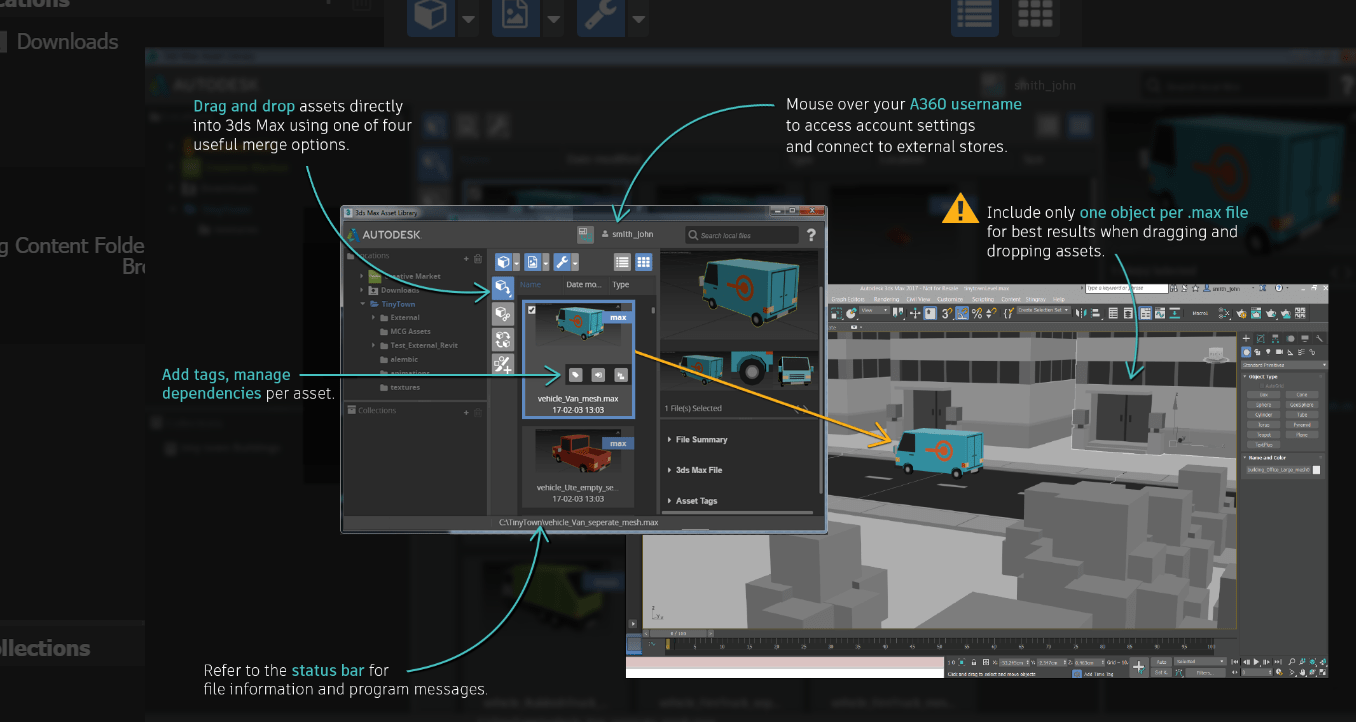Open the Civil View menu
1356x722 pixels.
click(921, 299)
